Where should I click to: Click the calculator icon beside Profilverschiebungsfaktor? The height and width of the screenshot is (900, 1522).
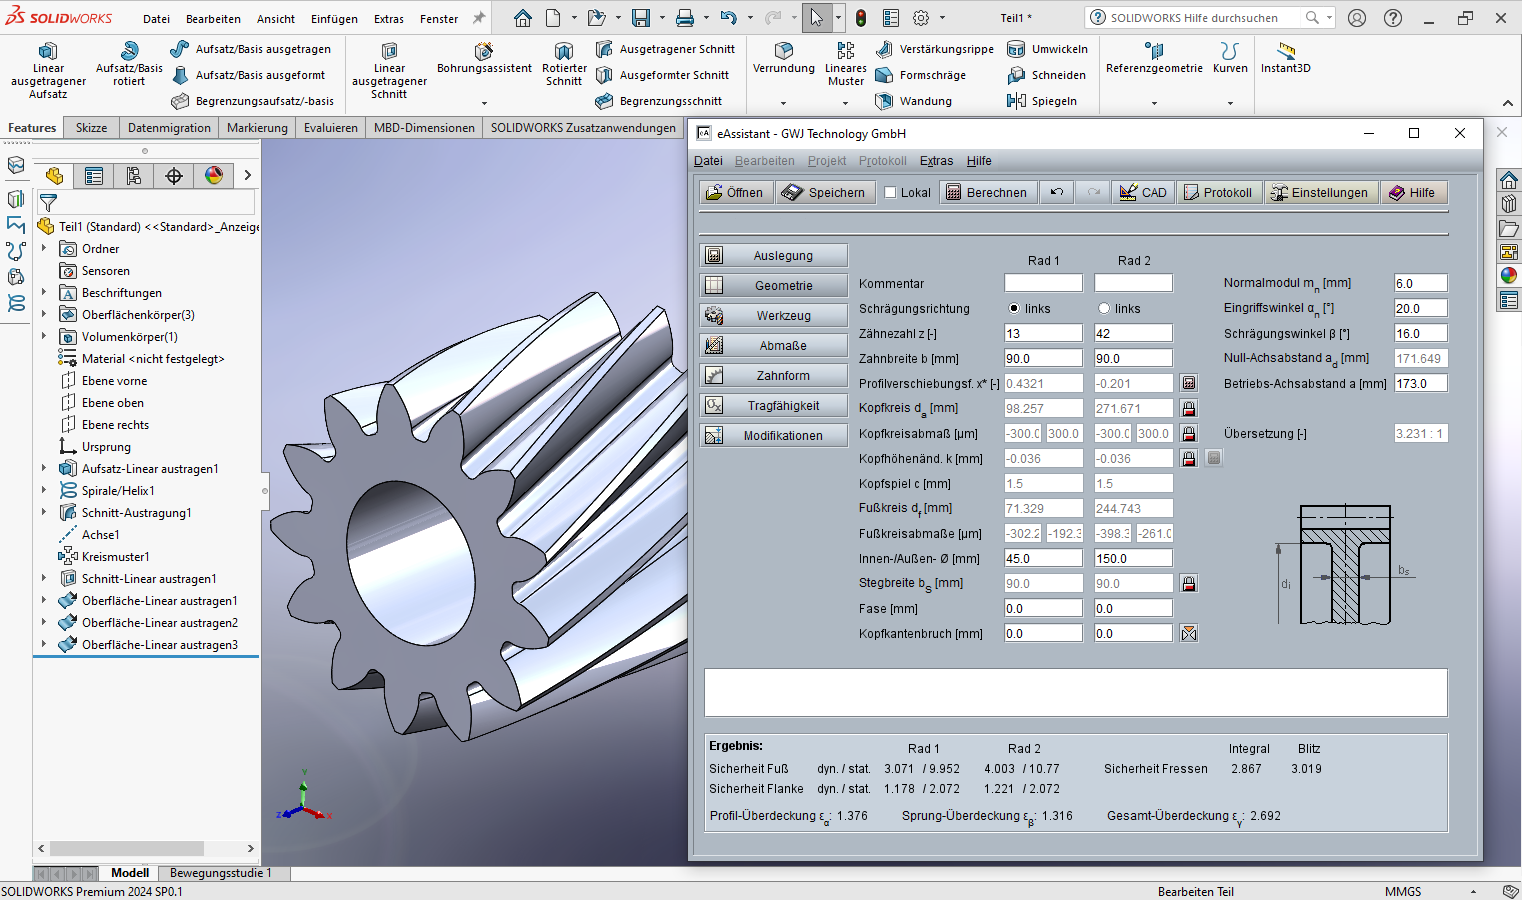click(x=1189, y=384)
